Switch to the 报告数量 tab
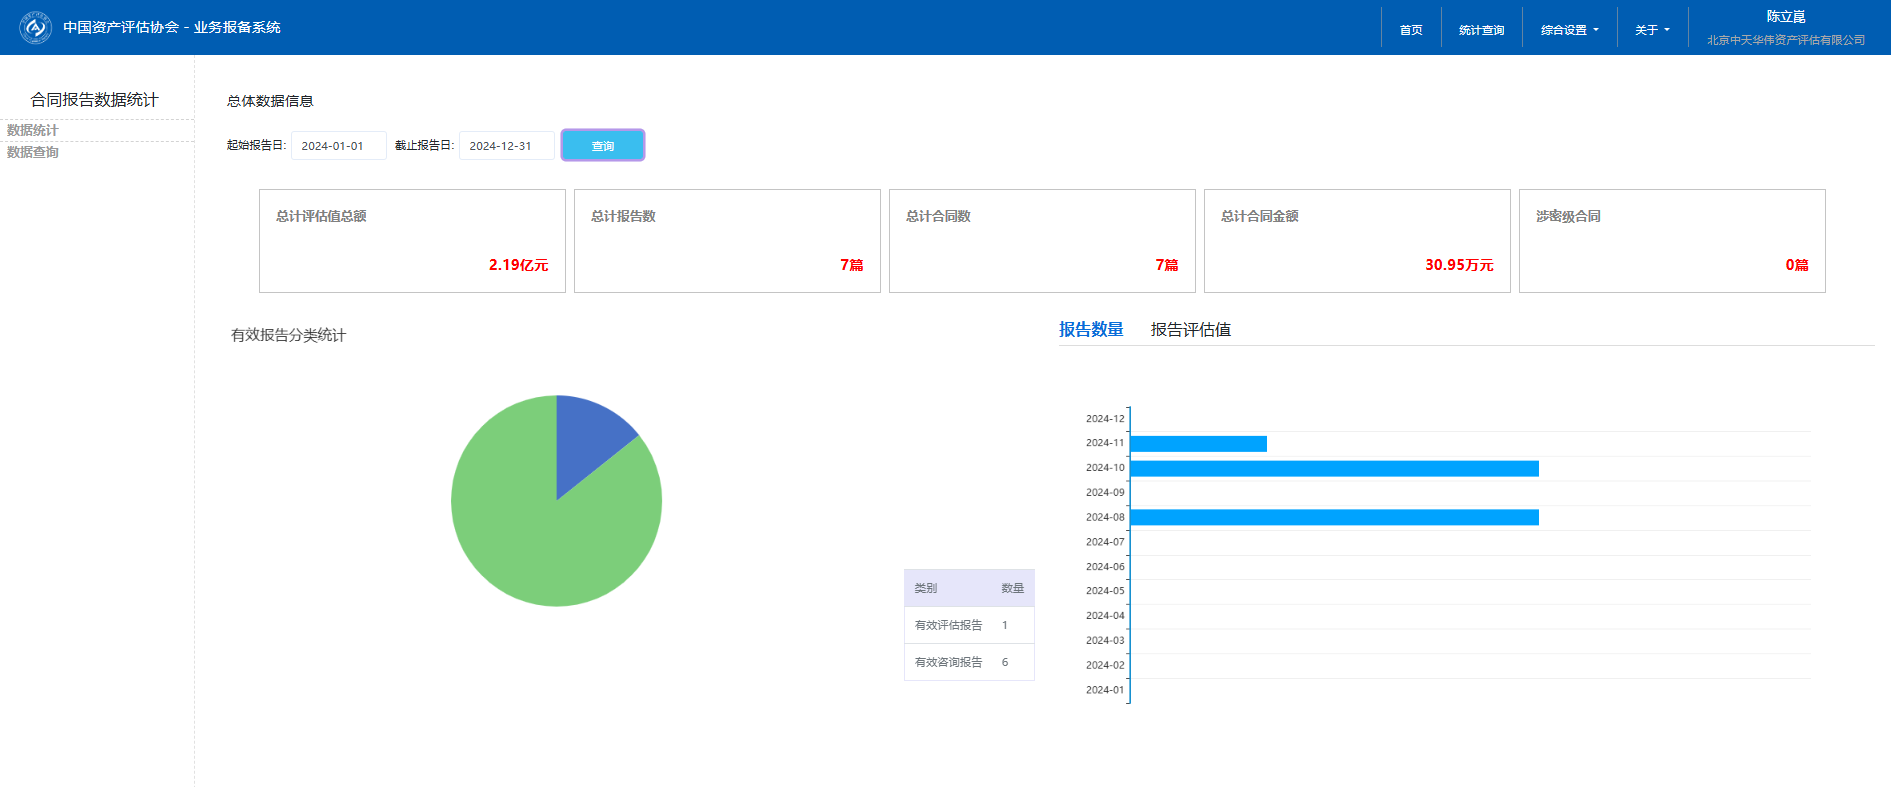1891x787 pixels. click(1091, 329)
